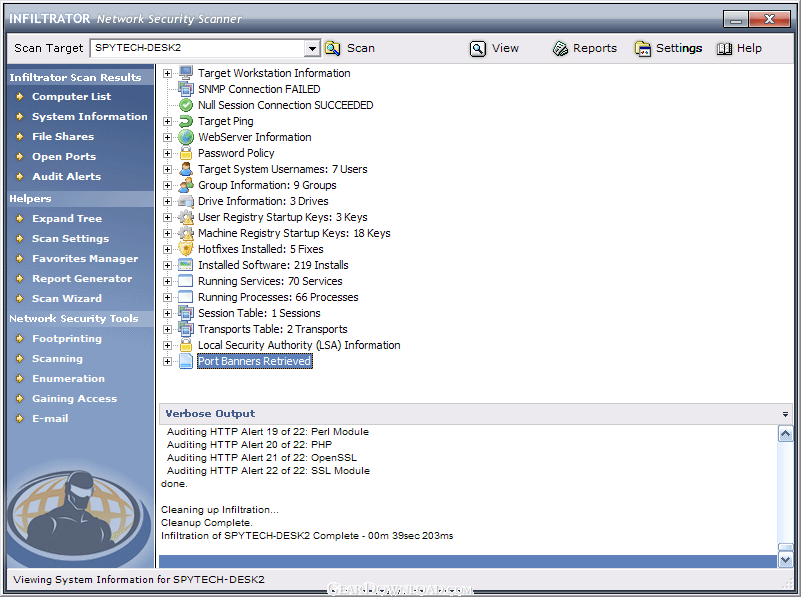The width and height of the screenshot is (801, 597).
Task: Expand the Password Policy node
Action: tap(167, 153)
